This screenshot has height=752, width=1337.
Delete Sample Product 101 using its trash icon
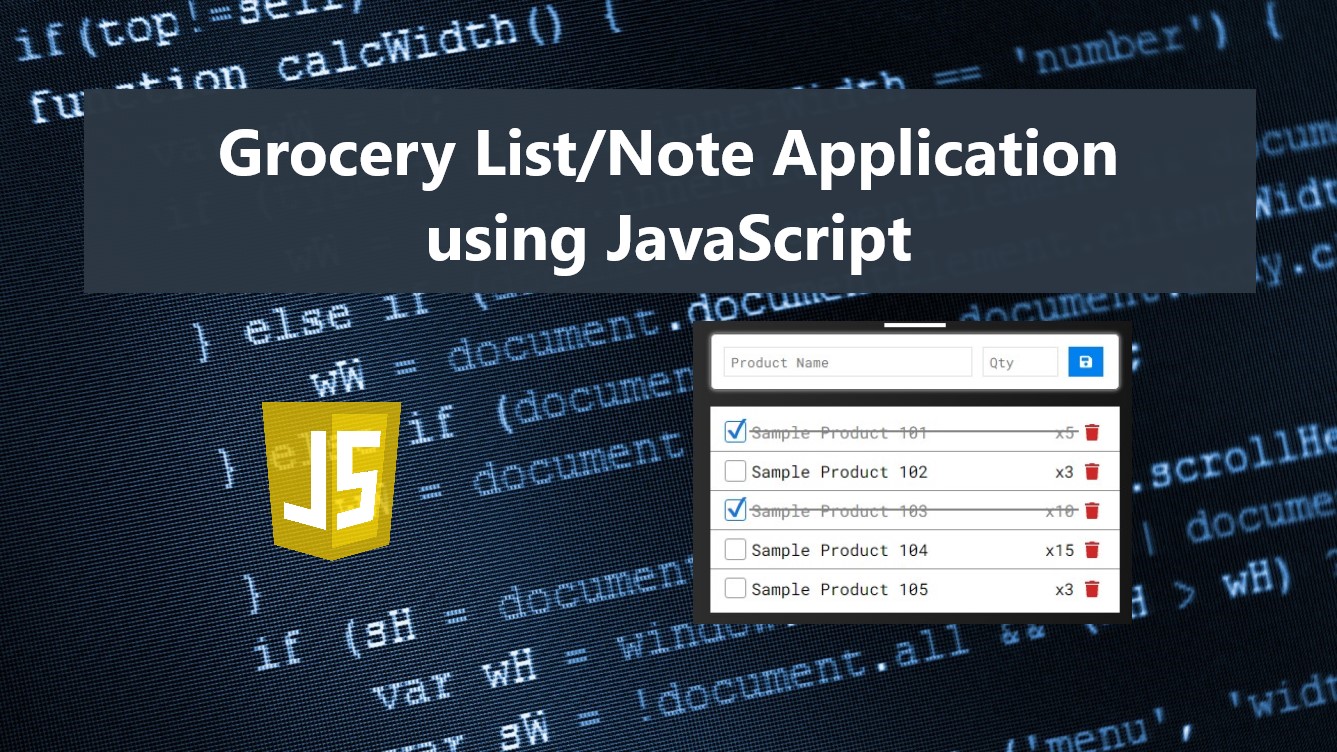click(x=1091, y=431)
